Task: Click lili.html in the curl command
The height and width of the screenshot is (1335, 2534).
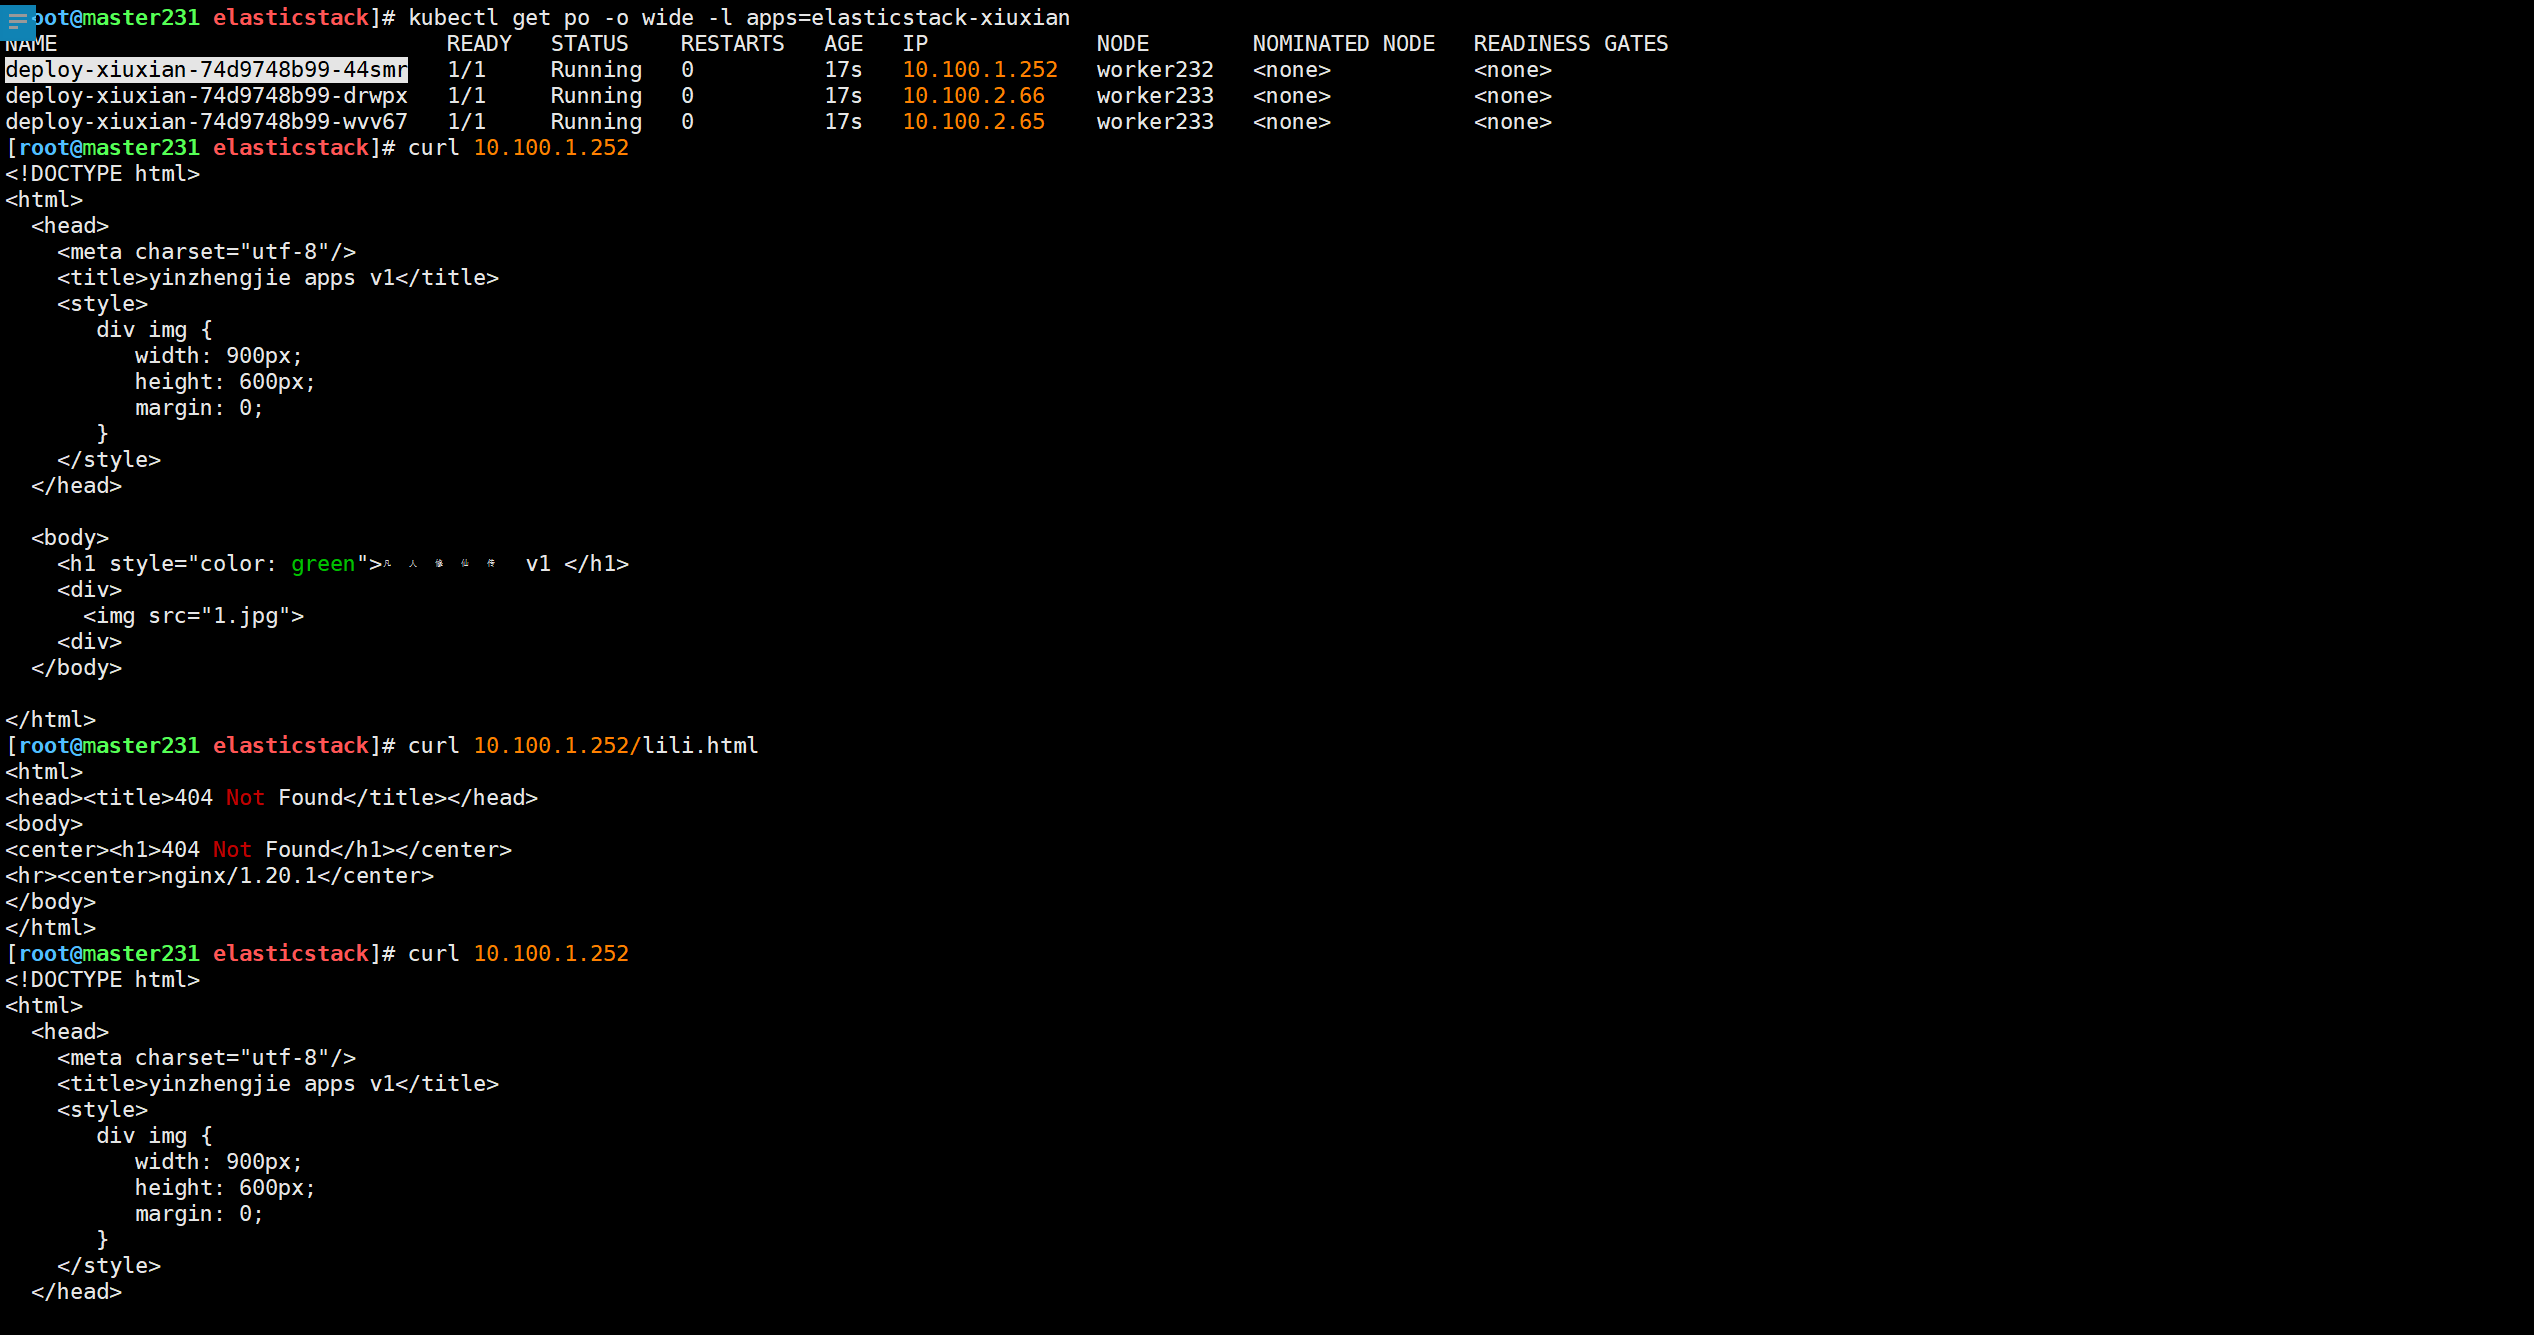Action: click(699, 746)
